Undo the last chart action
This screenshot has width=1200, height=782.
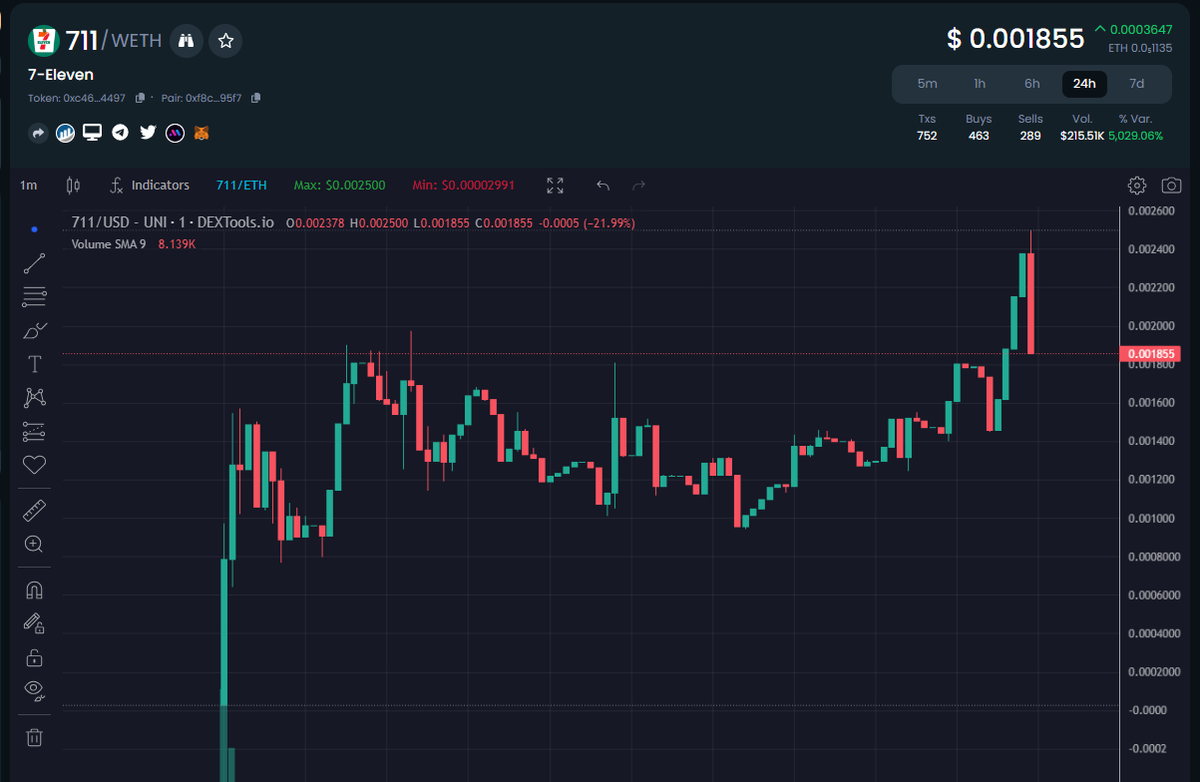coord(603,185)
